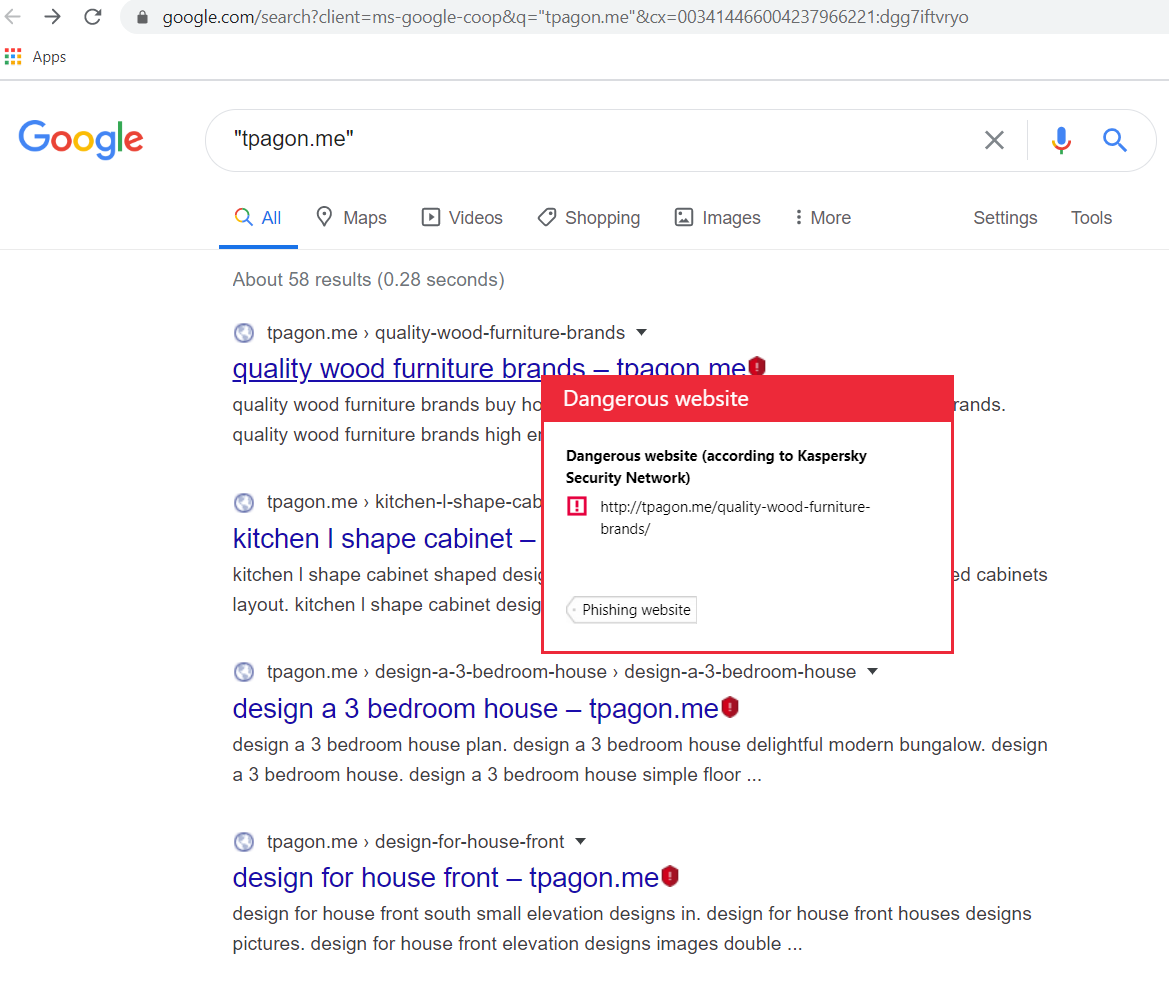
Task: Open the design for house front result link
Action: [x=446, y=878]
